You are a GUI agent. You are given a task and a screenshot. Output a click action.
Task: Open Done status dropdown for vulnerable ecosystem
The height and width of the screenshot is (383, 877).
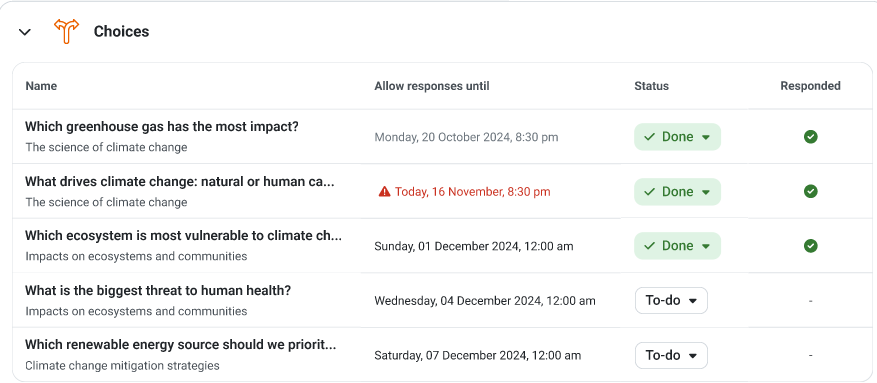tap(677, 246)
